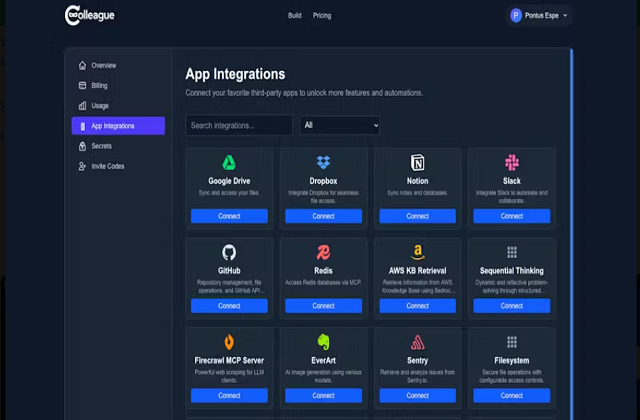Connect Google Drive
Image resolution: width=640 pixels, height=420 pixels.
(x=229, y=216)
